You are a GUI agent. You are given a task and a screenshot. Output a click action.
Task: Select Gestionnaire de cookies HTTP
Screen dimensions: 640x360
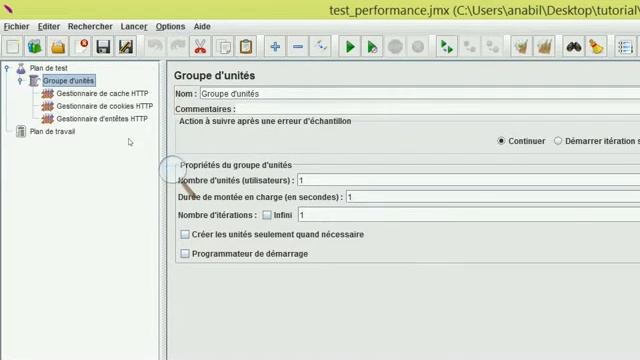pyautogui.click(x=104, y=106)
